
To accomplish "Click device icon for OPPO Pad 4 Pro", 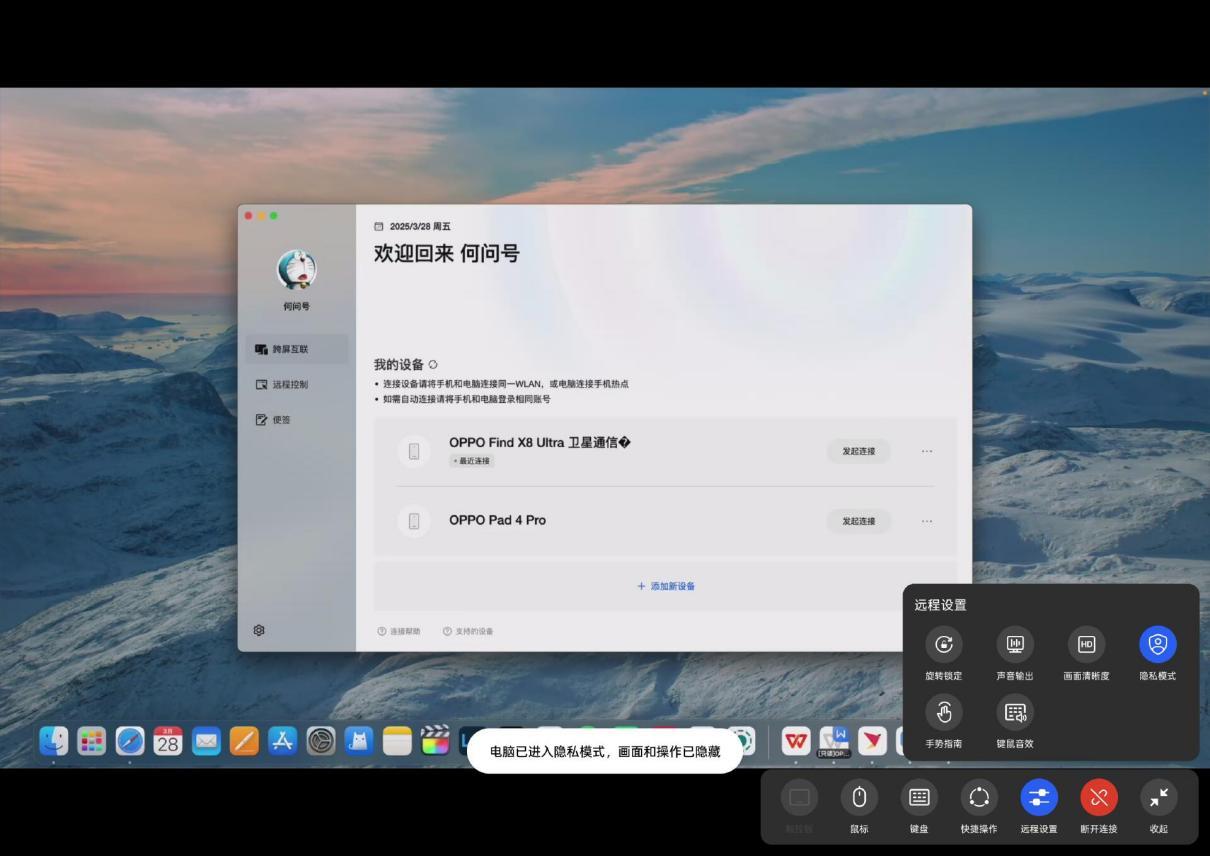I will click(x=414, y=521).
